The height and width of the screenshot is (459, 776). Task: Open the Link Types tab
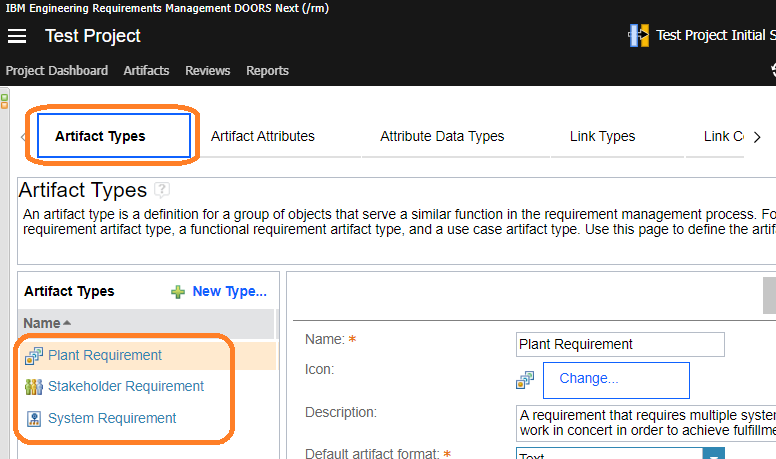coord(602,136)
